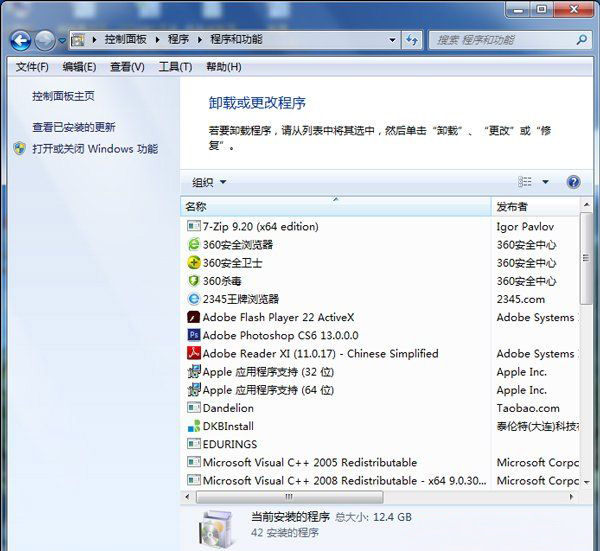Expand the 组织 dropdown menu
This screenshot has height=551, width=600.
click(x=209, y=182)
